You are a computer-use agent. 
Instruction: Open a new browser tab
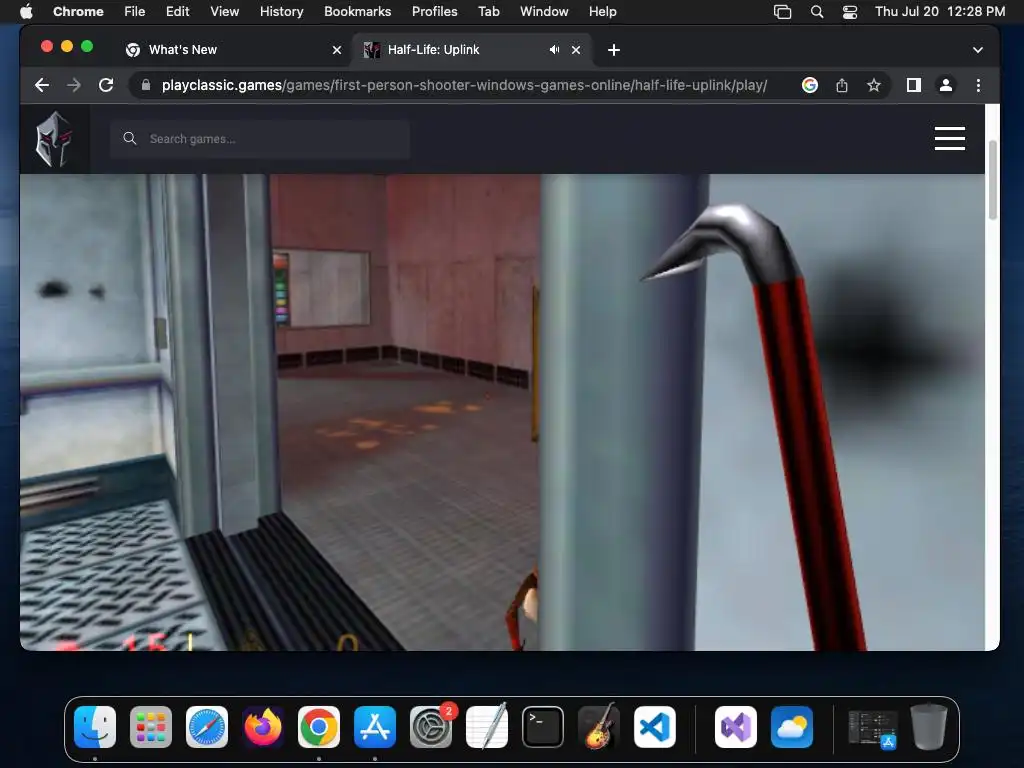tap(614, 50)
